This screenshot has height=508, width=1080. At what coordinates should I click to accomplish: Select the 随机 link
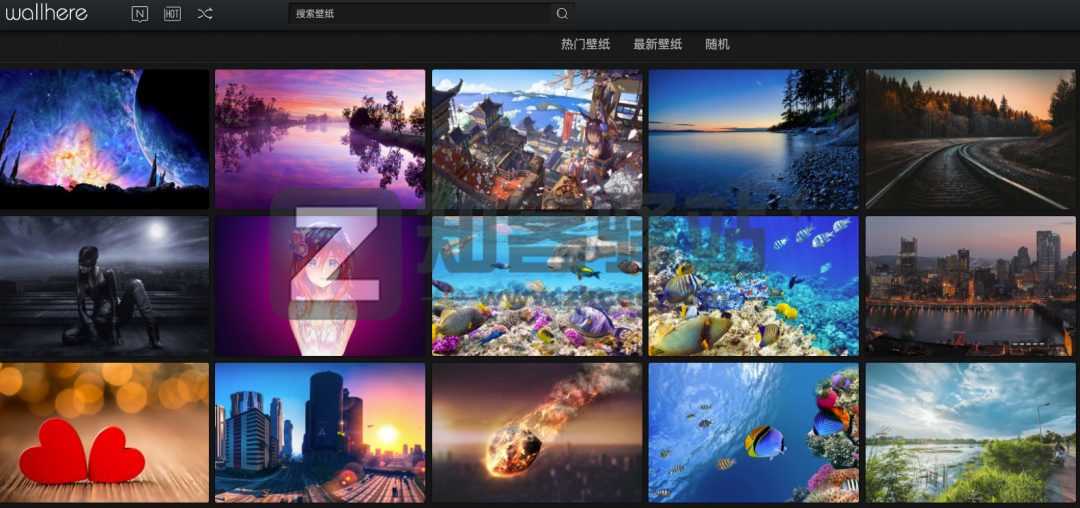coord(717,45)
